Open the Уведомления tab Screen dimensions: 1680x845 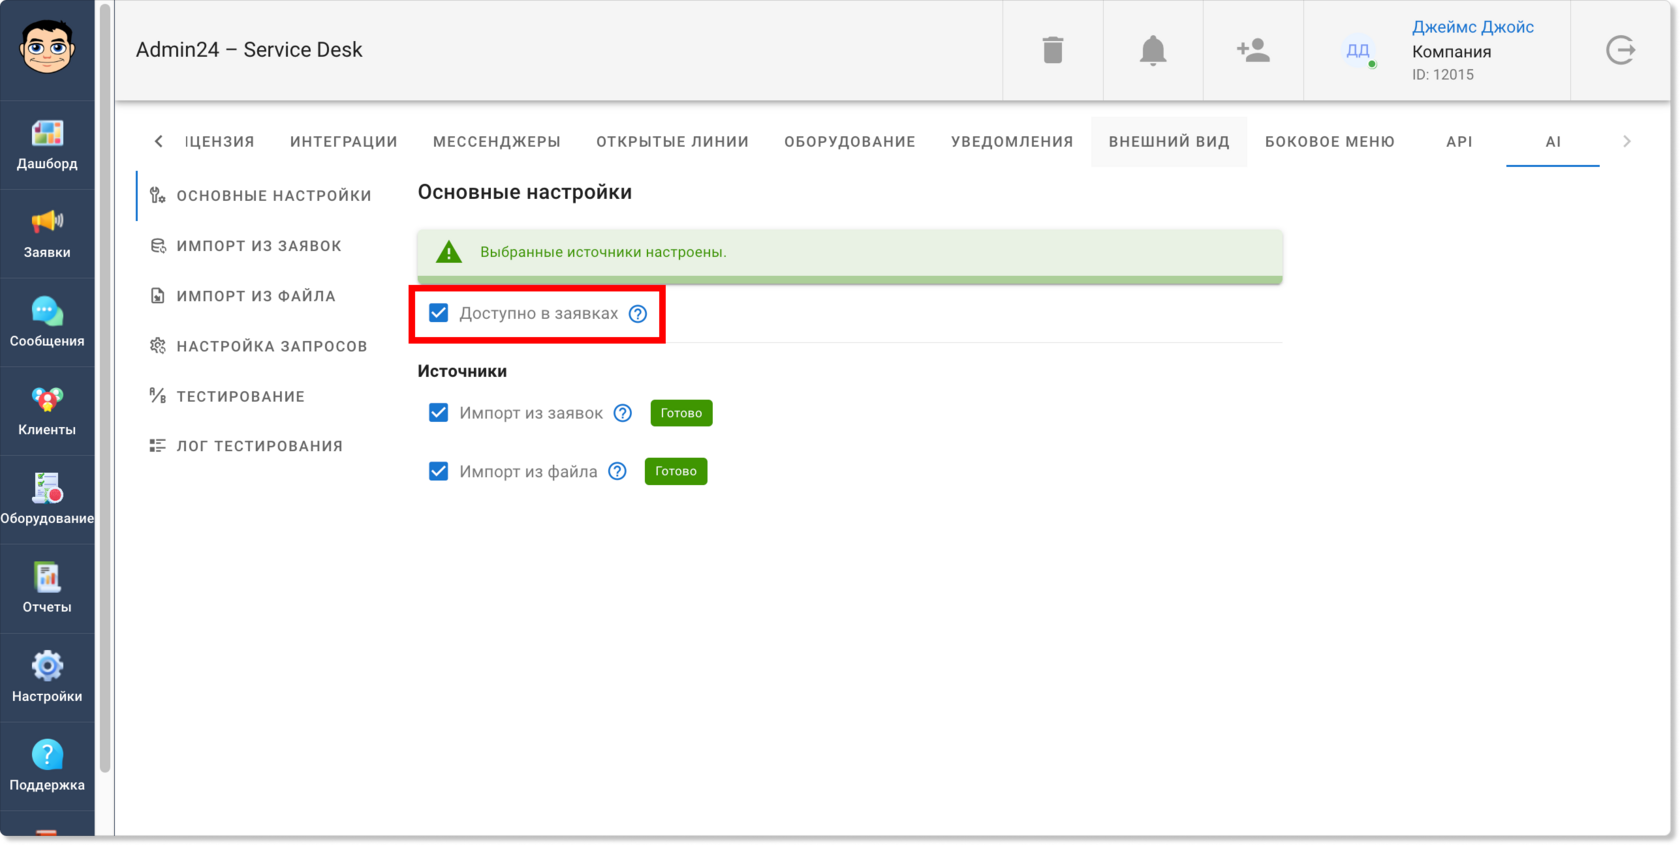tap(1012, 142)
